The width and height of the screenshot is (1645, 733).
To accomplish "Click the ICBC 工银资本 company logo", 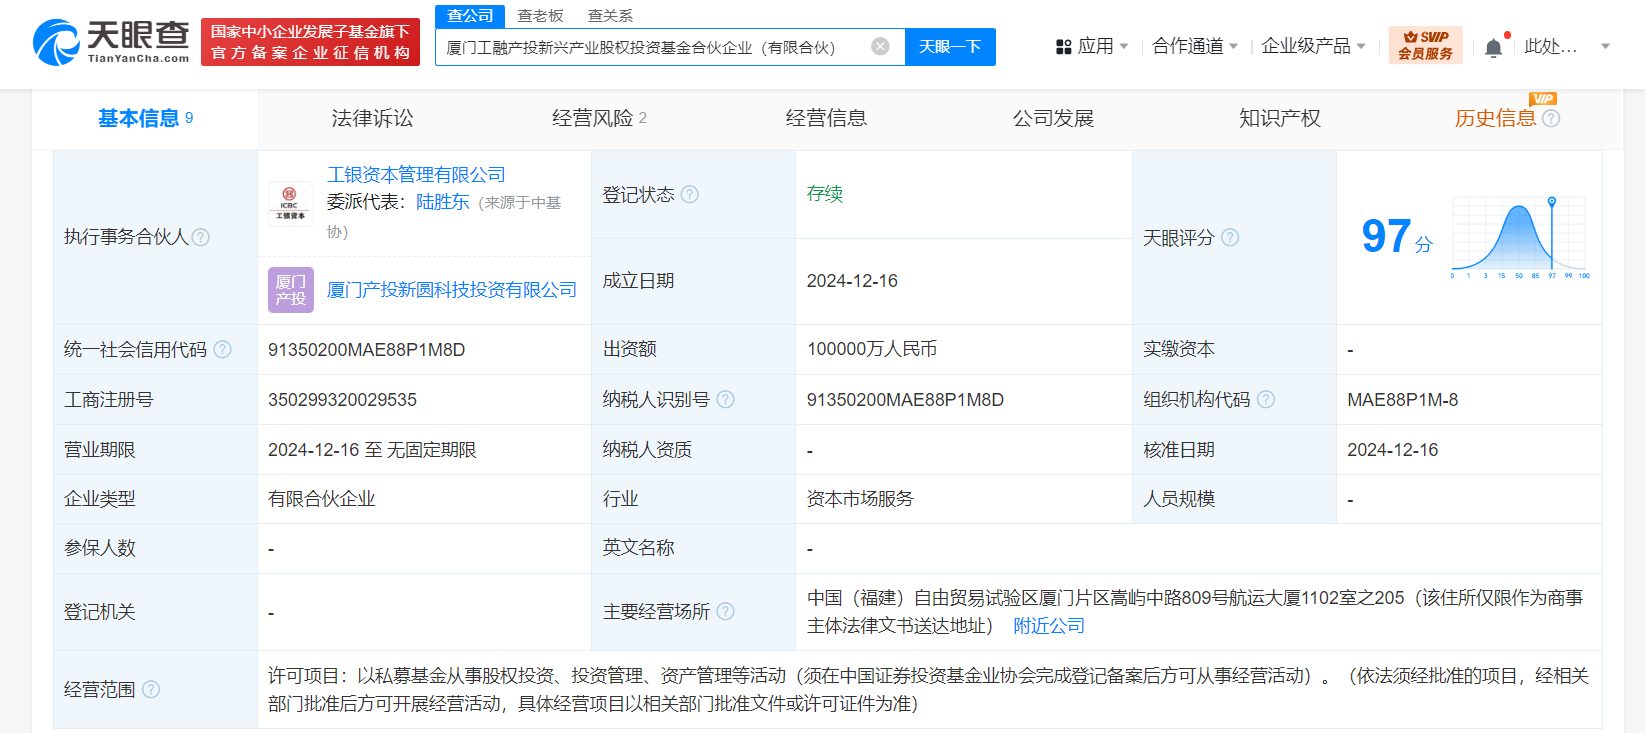I will coord(290,204).
